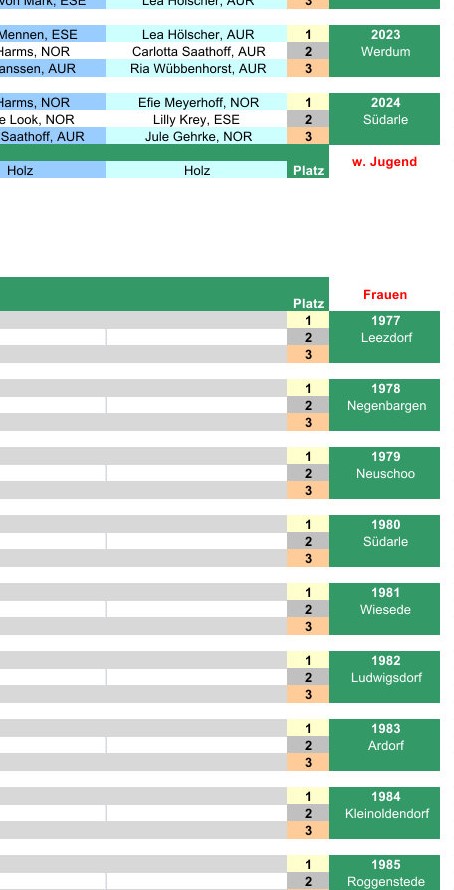Click the Efie Meyerhoff, NOR cell

196,103
